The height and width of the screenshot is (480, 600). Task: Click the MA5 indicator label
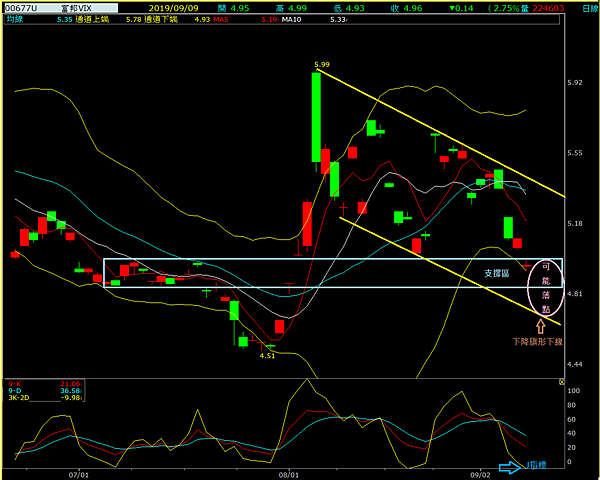tap(221, 19)
